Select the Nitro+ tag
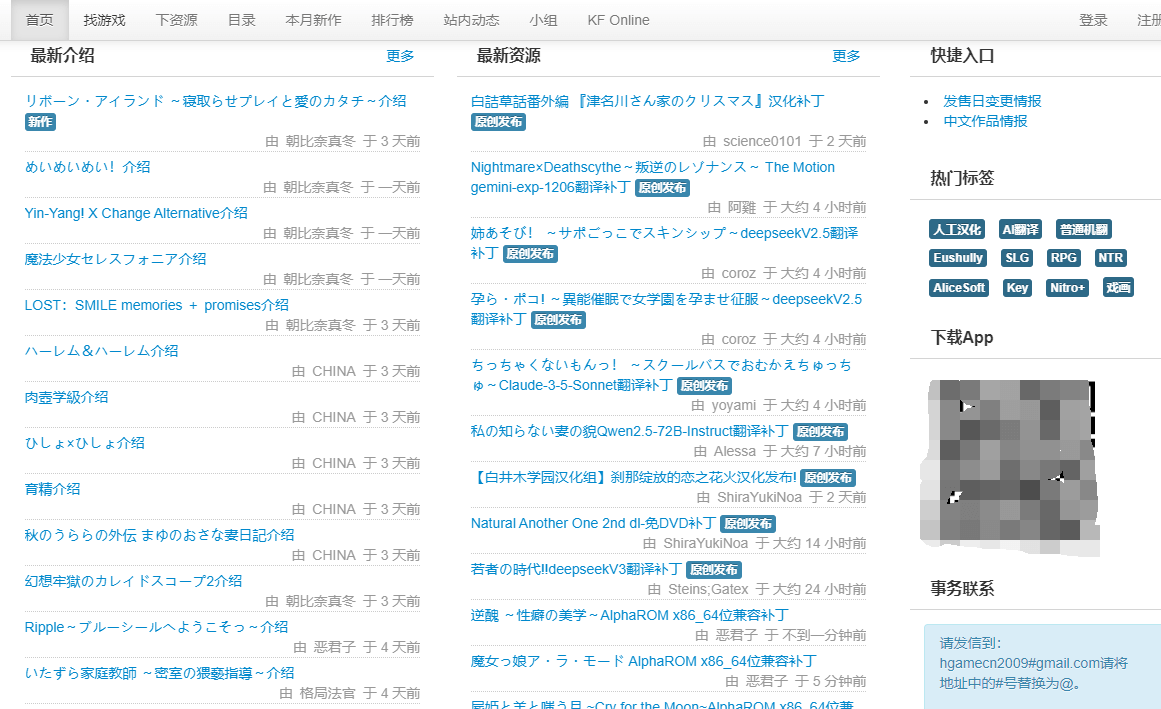The image size is (1161, 709). pyautogui.click(x=1067, y=288)
